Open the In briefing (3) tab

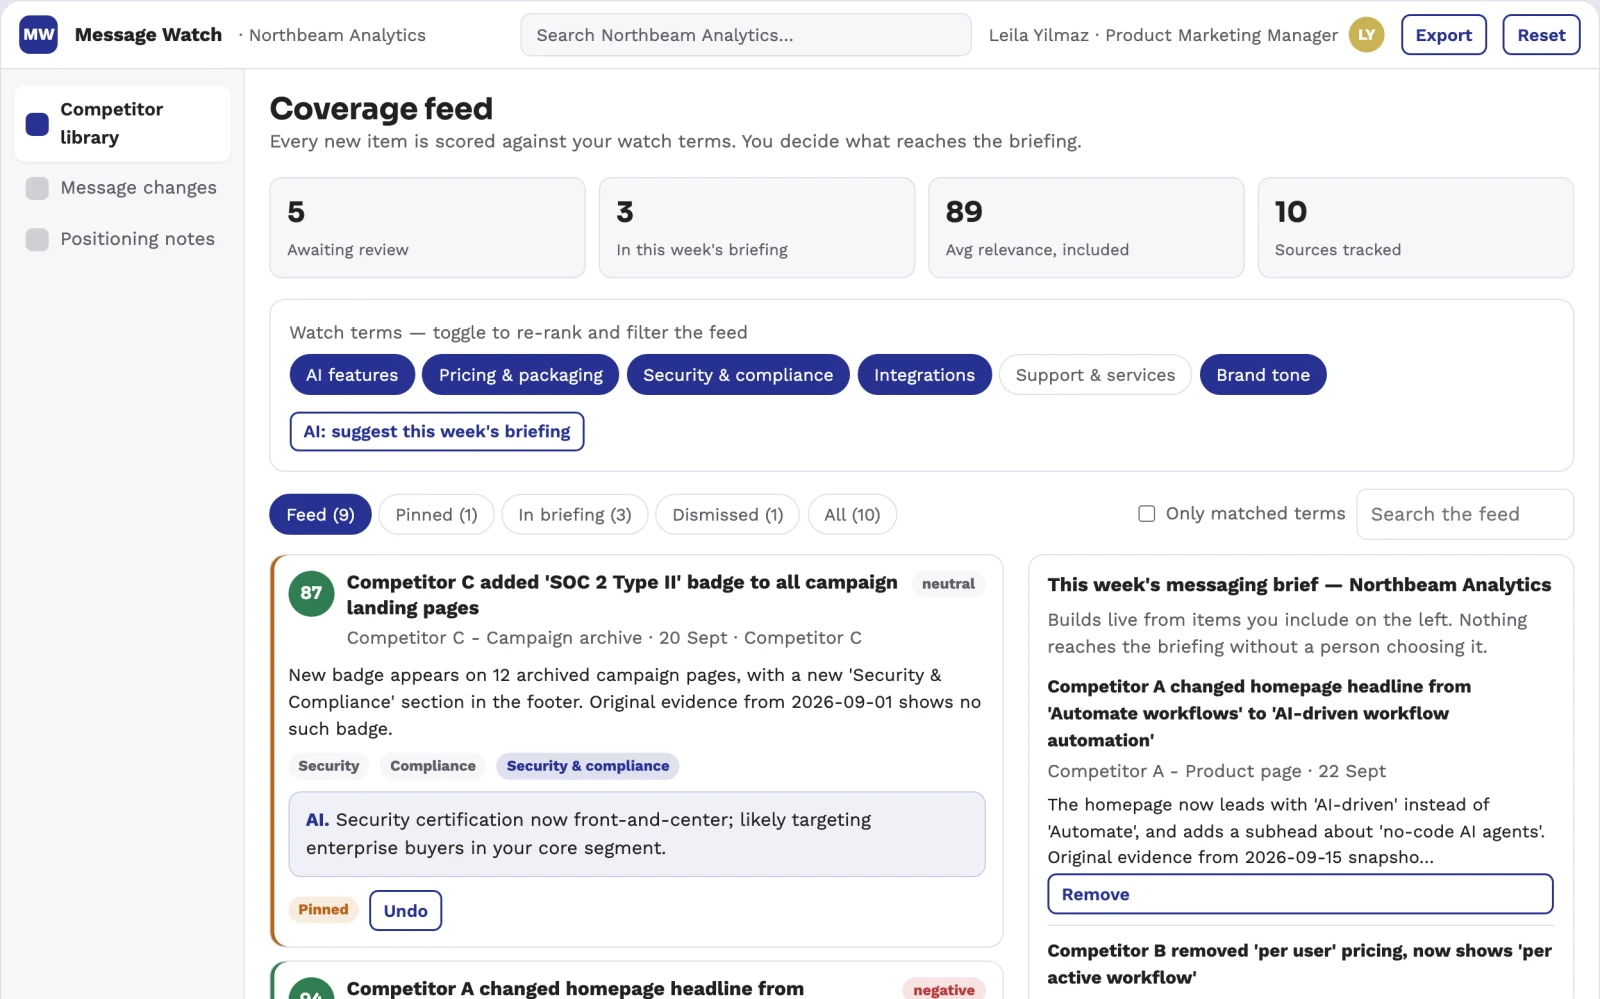point(575,515)
